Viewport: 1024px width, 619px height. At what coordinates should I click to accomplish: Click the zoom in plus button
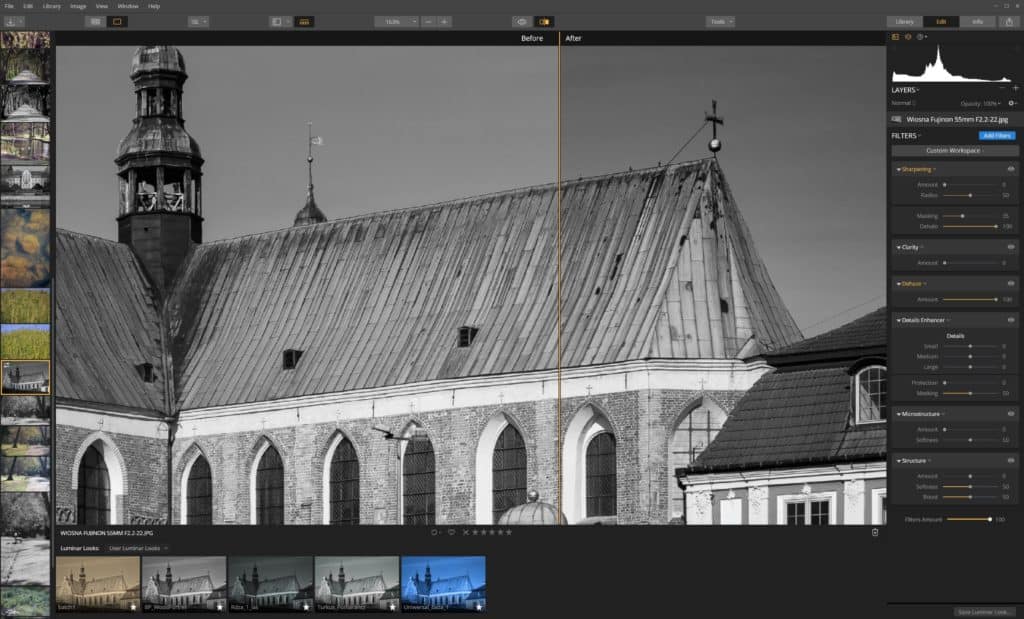point(444,21)
